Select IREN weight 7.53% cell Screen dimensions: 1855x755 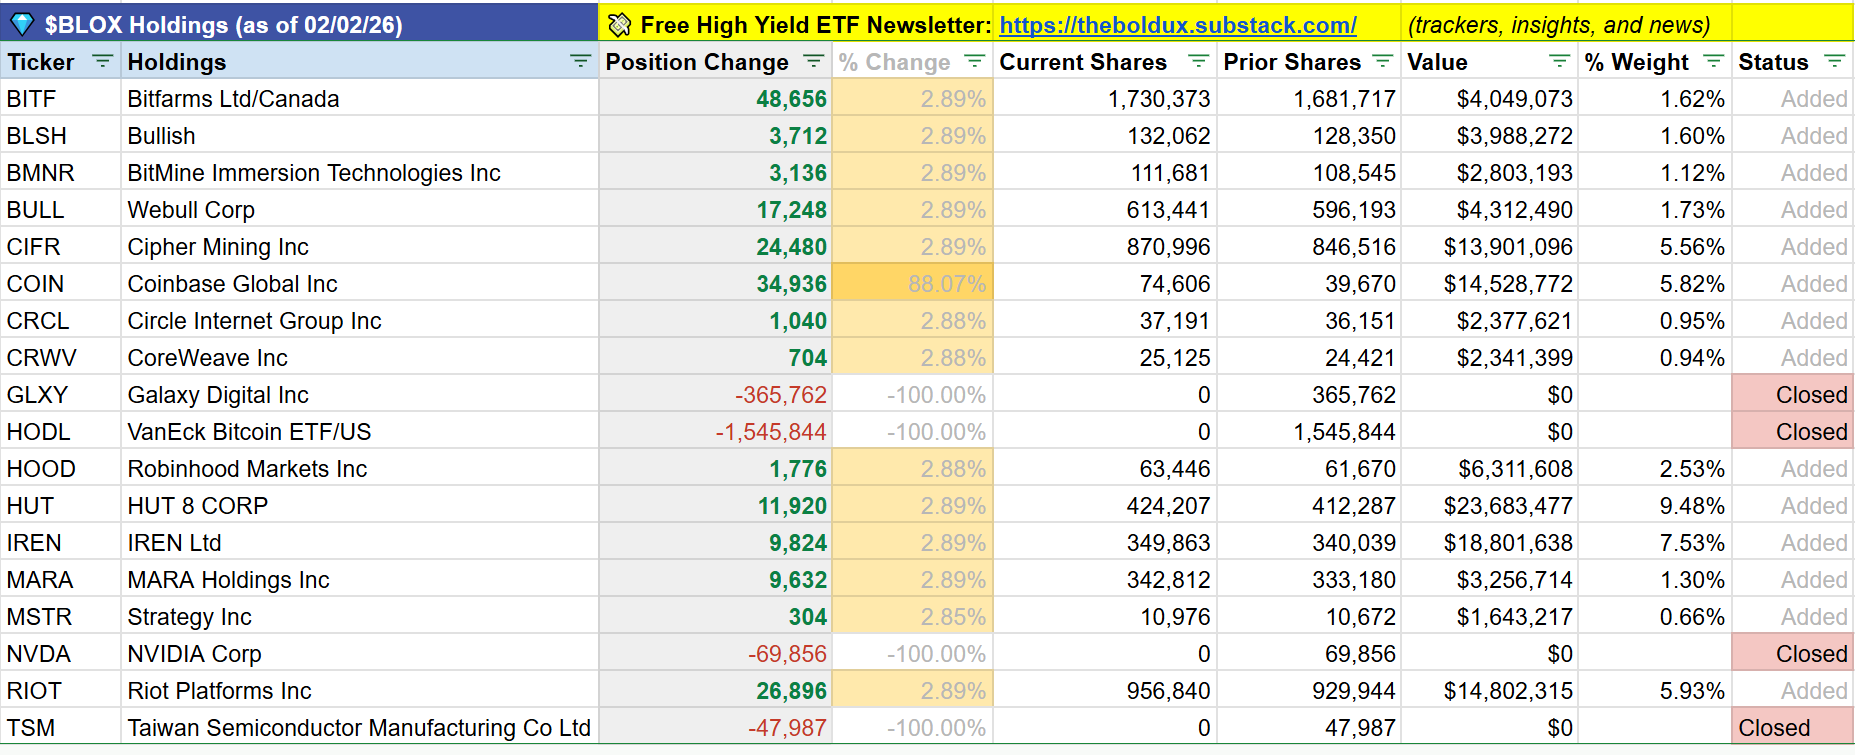pyautogui.click(x=1656, y=542)
